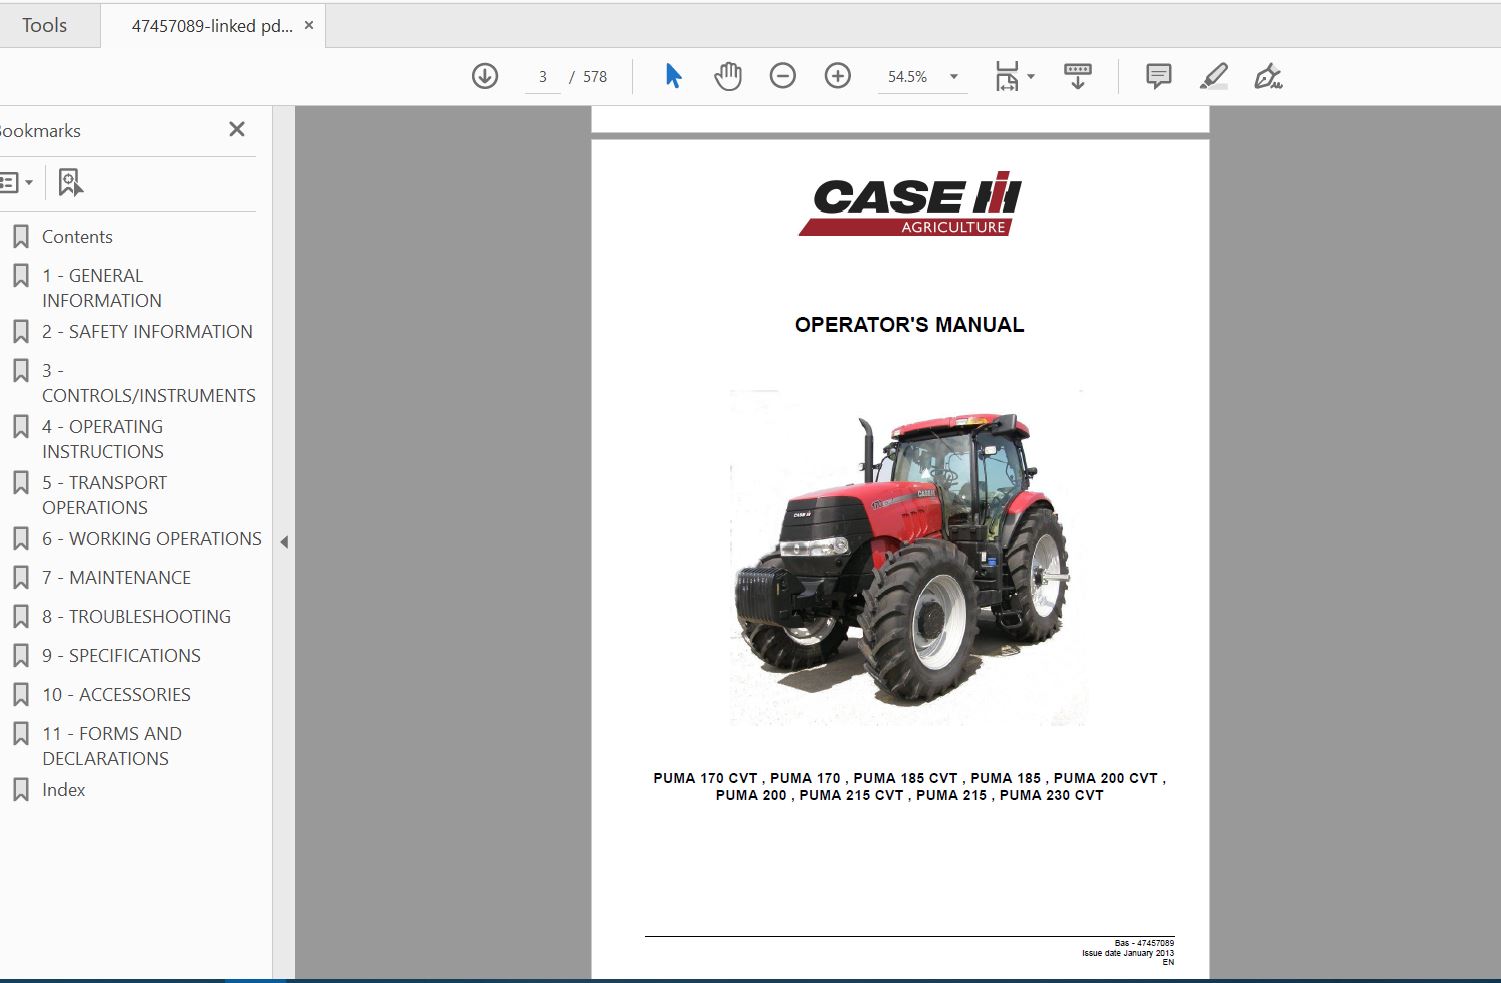Click the OPERATOR'S MANUAL heading text
Screen dimensions: 1501x983
(909, 325)
